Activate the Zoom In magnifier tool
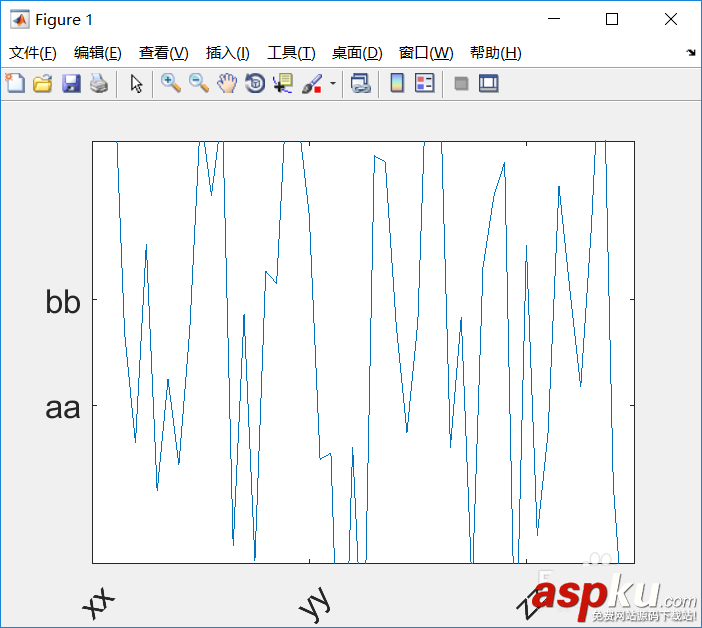The width and height of the screenshot is (702, 628). pos(171,83)
